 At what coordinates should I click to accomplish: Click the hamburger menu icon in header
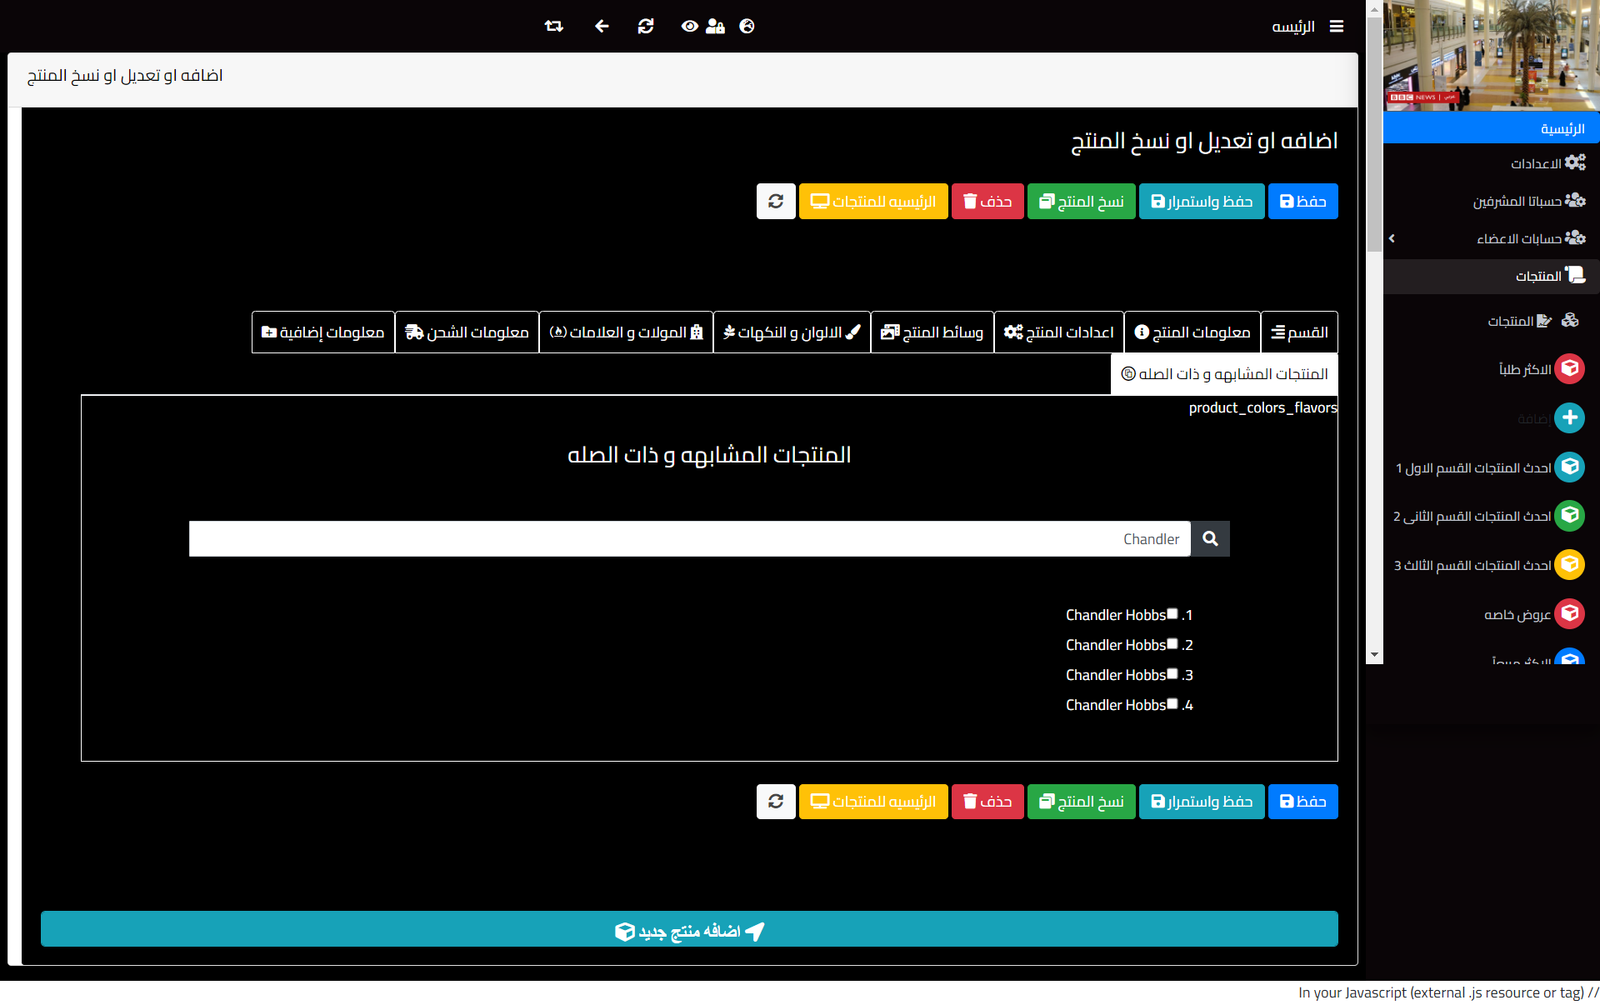(1336, 27)
